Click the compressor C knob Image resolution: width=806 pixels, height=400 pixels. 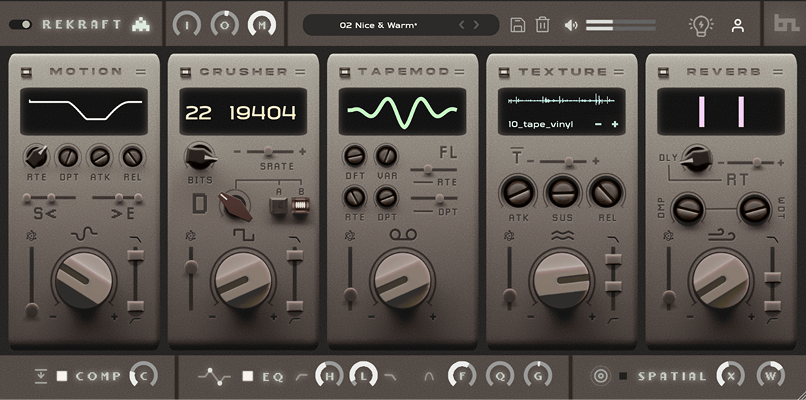(144, 376)
